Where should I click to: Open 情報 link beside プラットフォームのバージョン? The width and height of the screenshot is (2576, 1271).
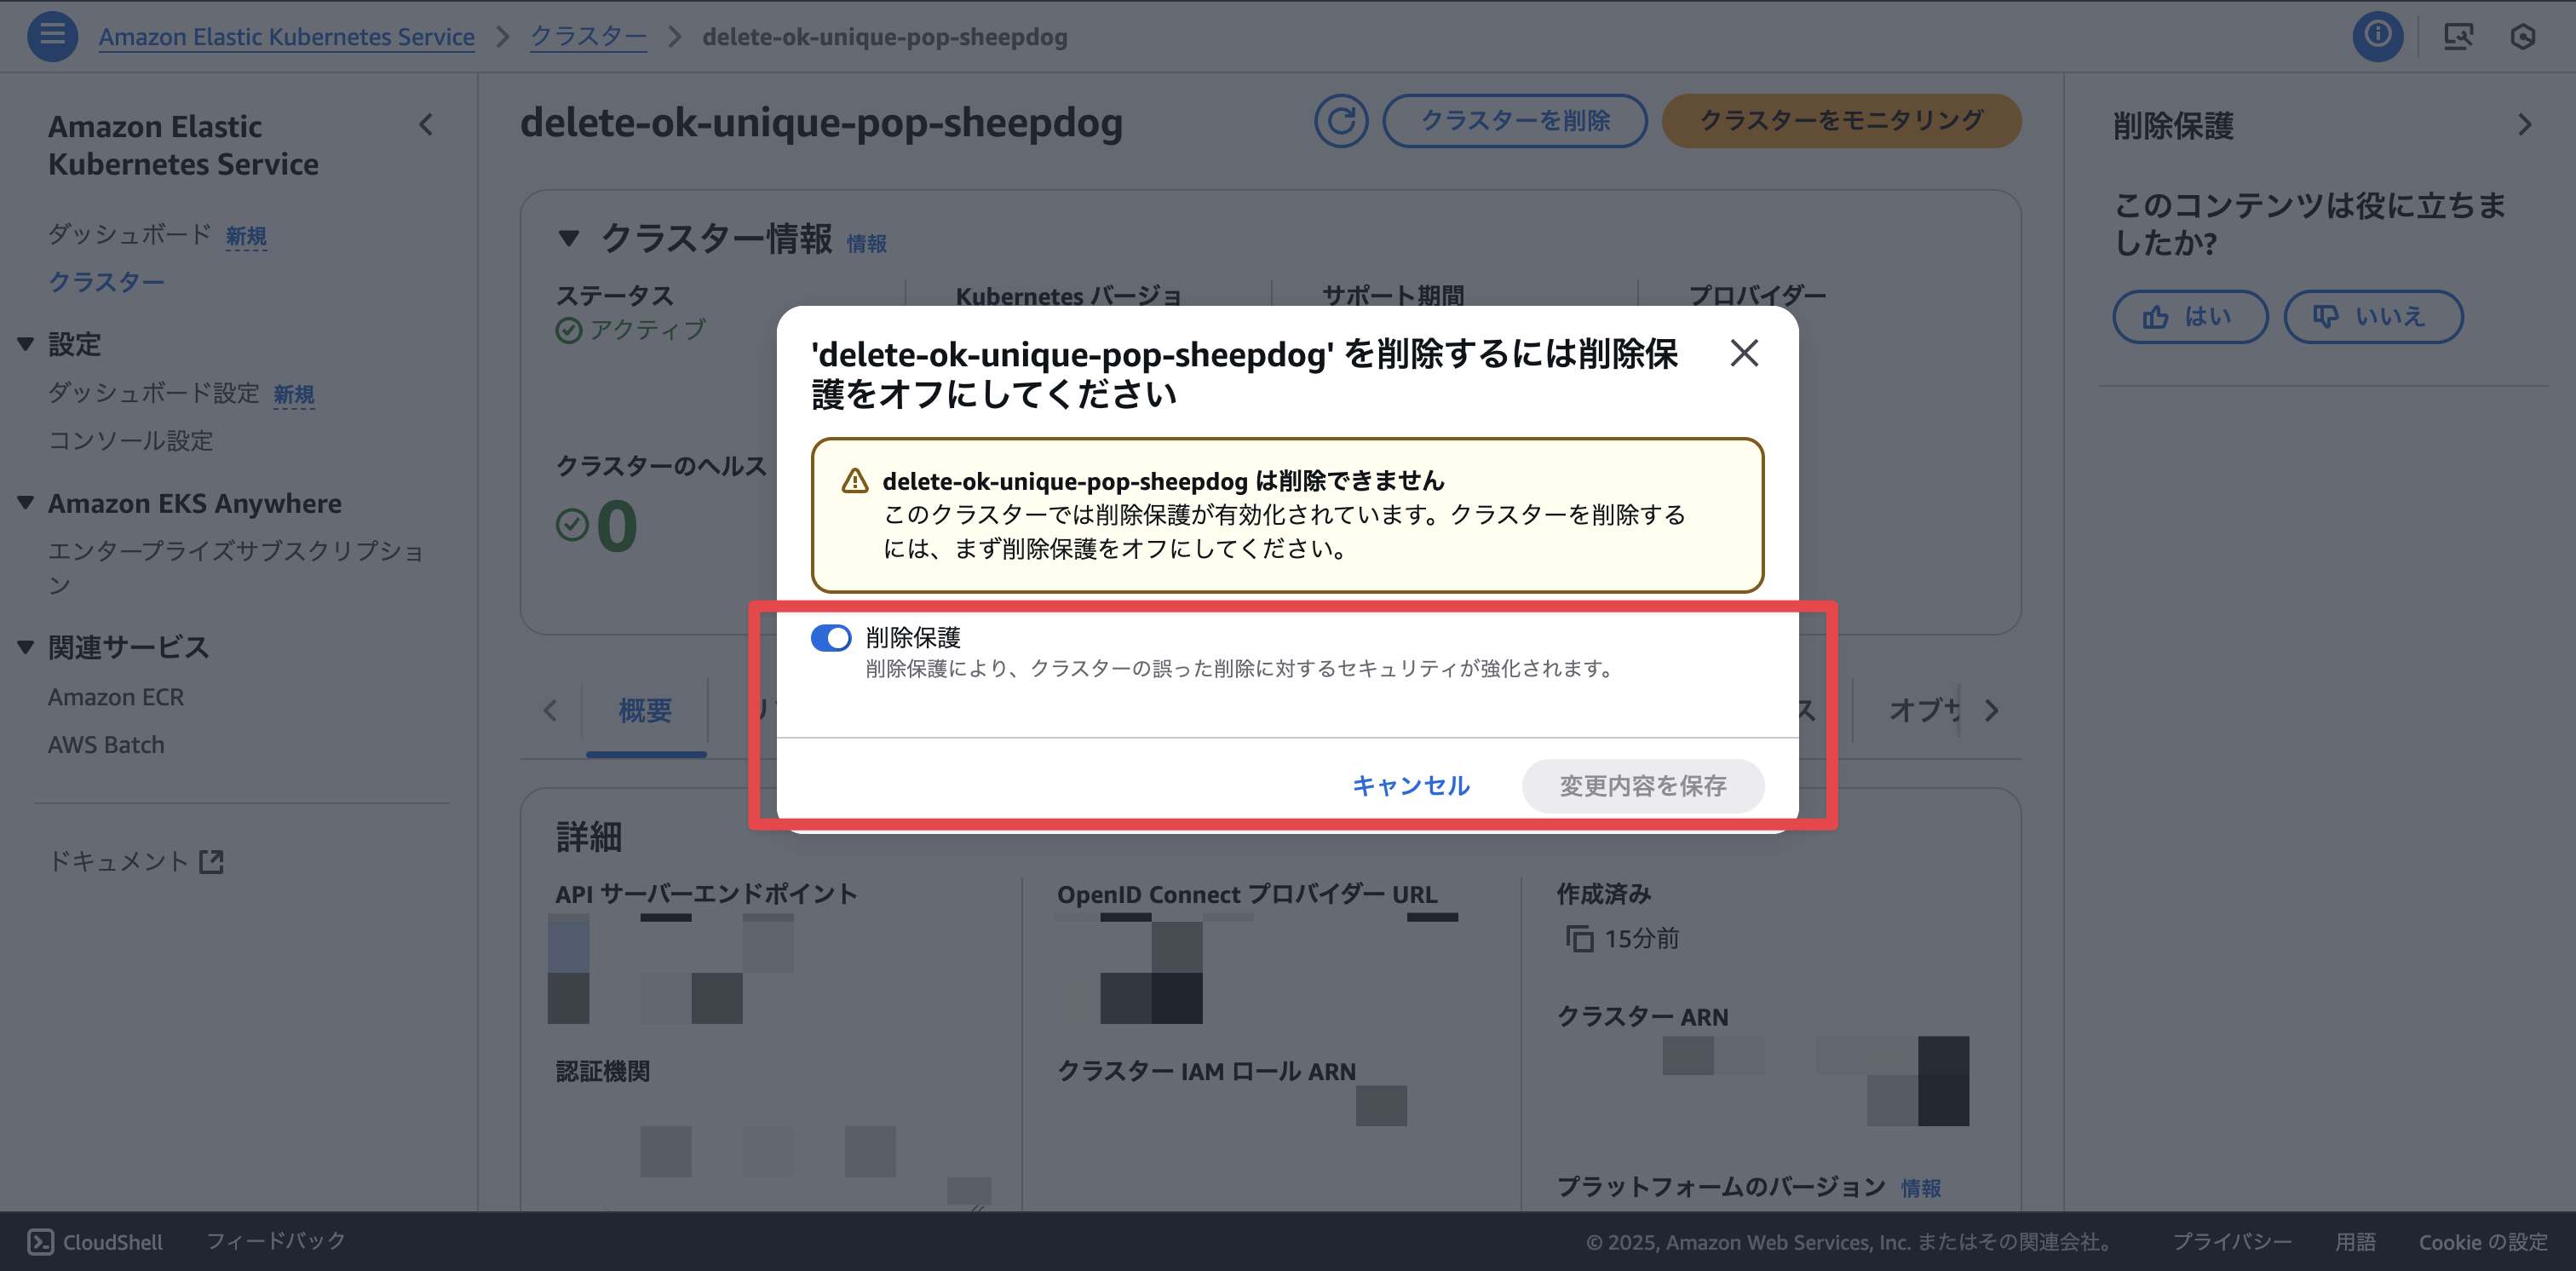[1920, 1188]
